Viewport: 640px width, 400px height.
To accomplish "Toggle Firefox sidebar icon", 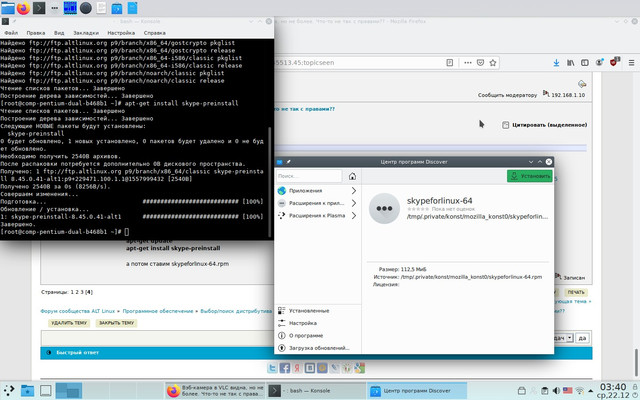I will [x=584, y=62].
